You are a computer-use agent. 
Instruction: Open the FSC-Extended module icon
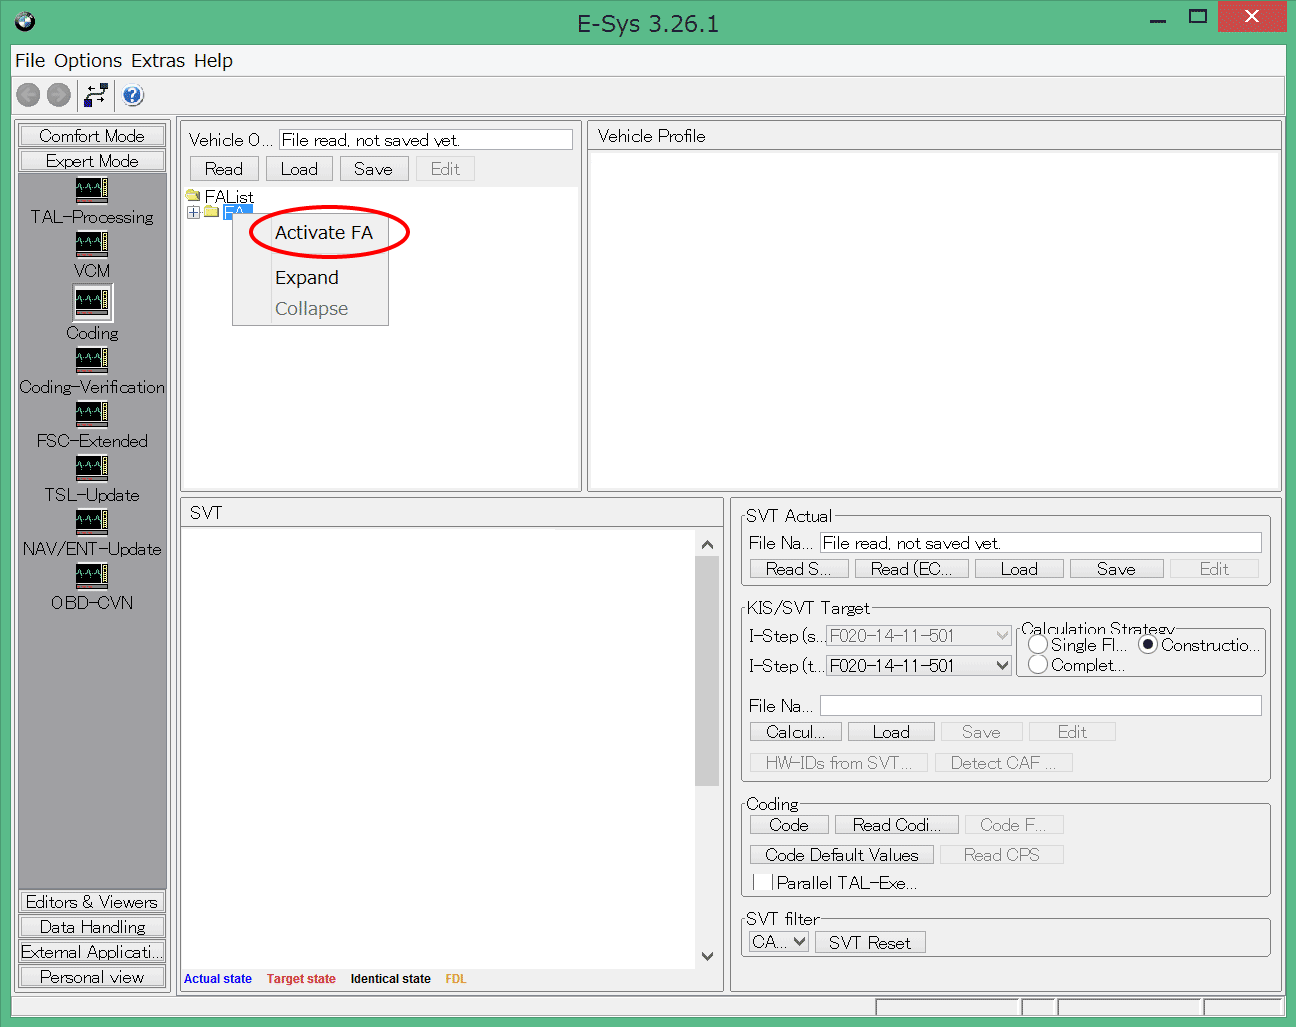pyautogui.click(x=92, y=413)
